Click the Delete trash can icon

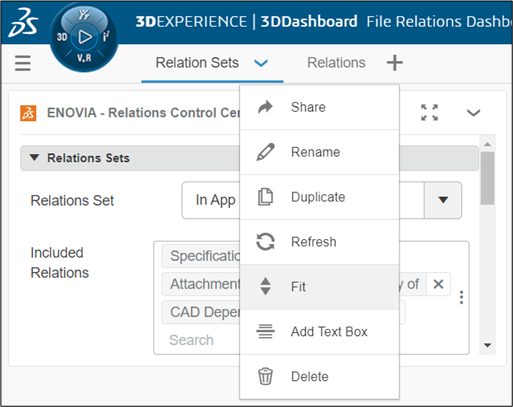(x=265, y=376)
